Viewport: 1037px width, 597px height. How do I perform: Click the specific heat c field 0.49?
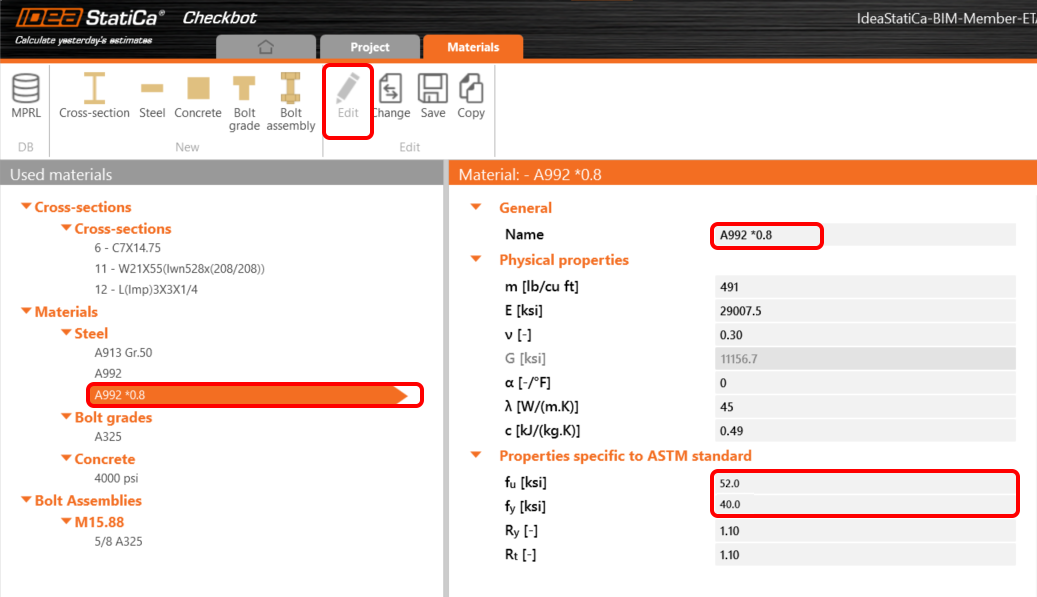pyautogui.click(x=865, y=430)
